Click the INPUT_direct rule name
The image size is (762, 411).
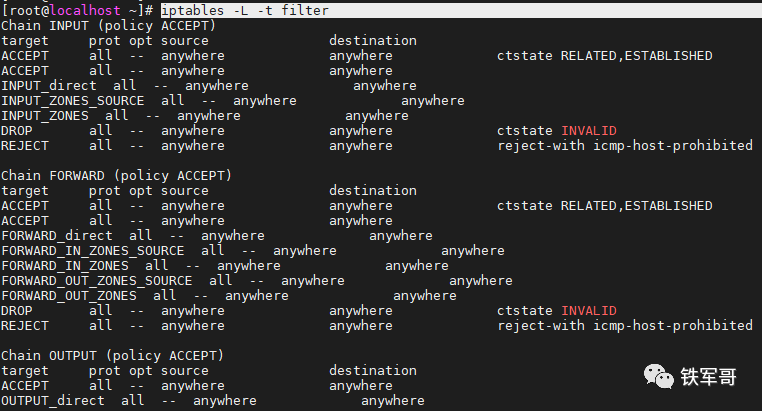tap(49, 85)
